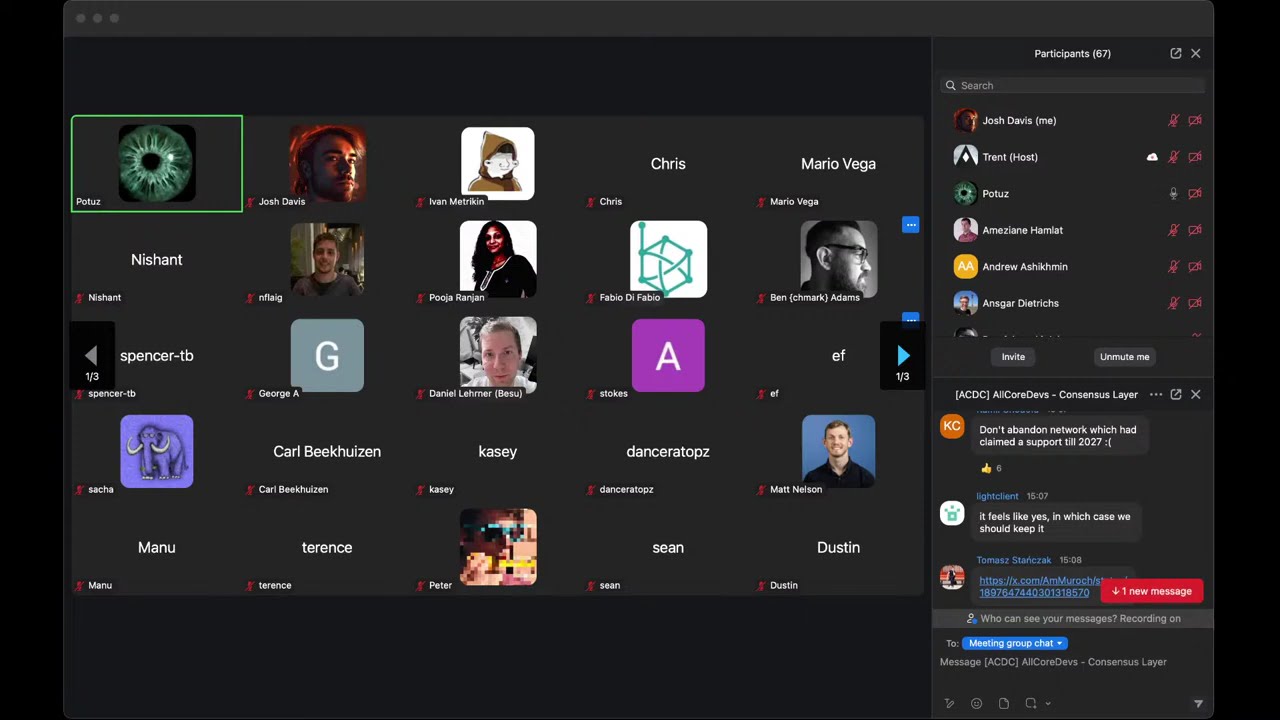The width and height of the screenshot is (1280, 720).
Task: Open the blue ellipsis menu on ef's tile
Action: pos(910,319)
